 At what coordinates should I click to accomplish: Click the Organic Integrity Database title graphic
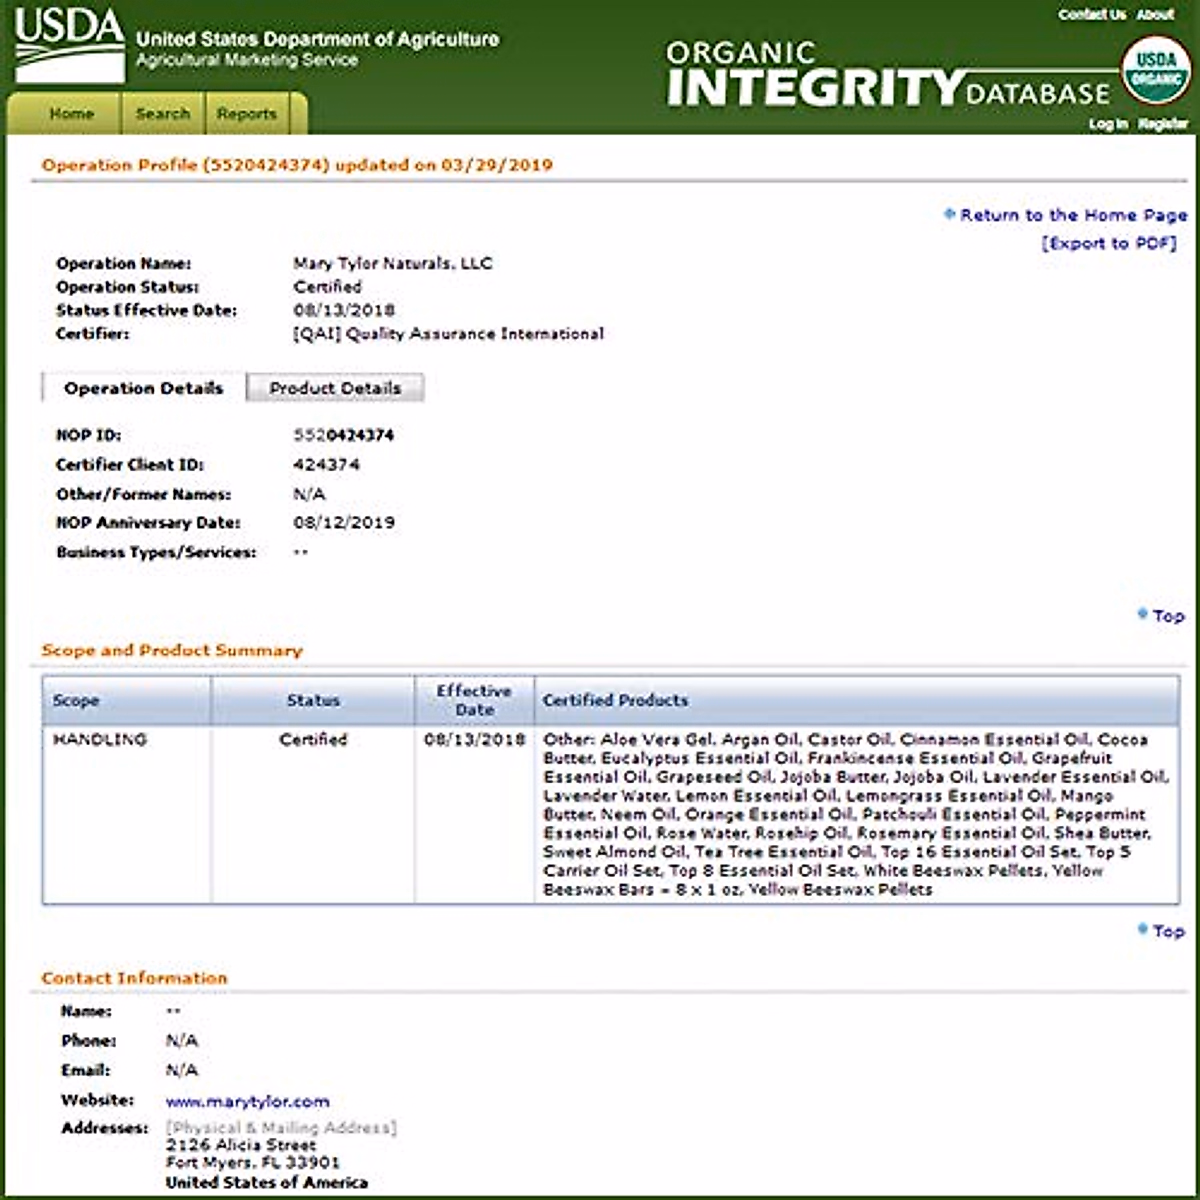(x=888, y=75)
